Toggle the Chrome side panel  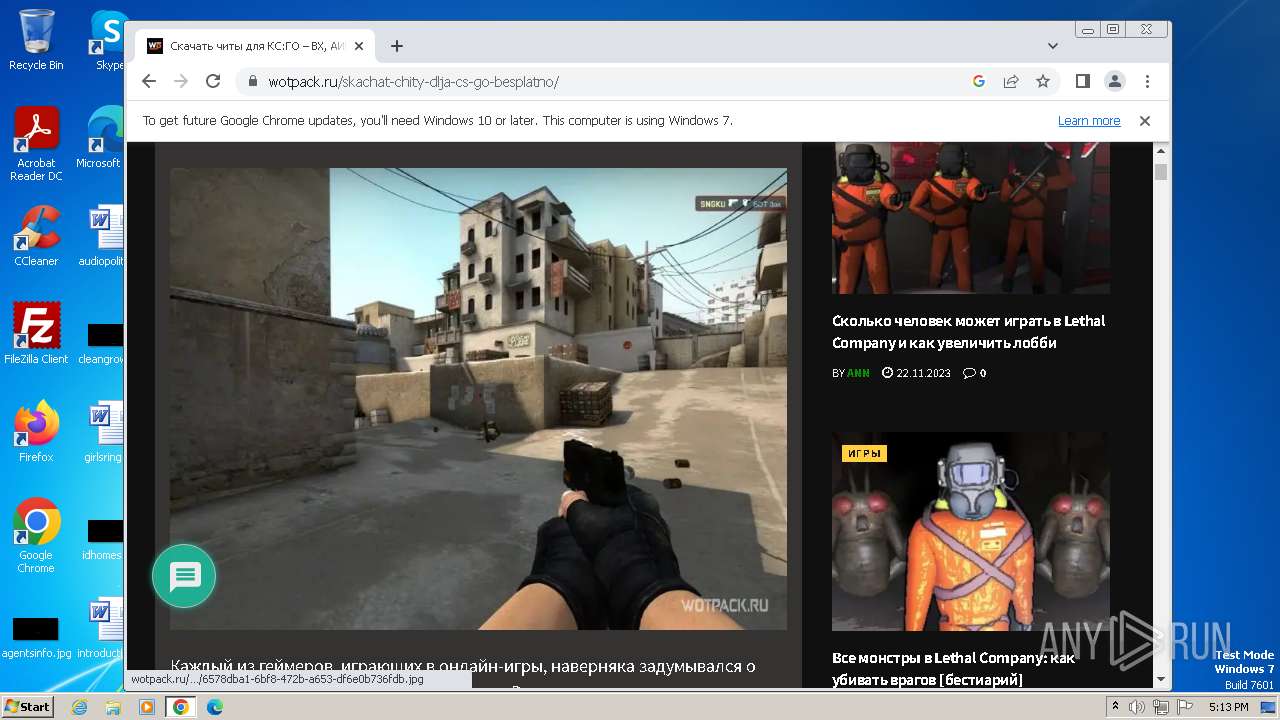pos(1083,81)
